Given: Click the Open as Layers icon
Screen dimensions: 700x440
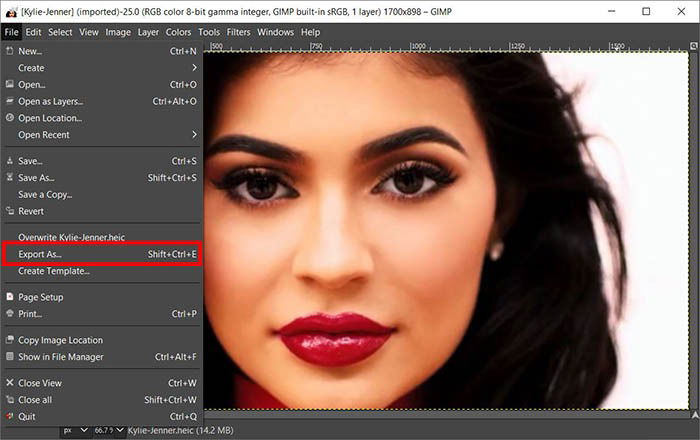Looking at the screenshot, I should point(9,101).
